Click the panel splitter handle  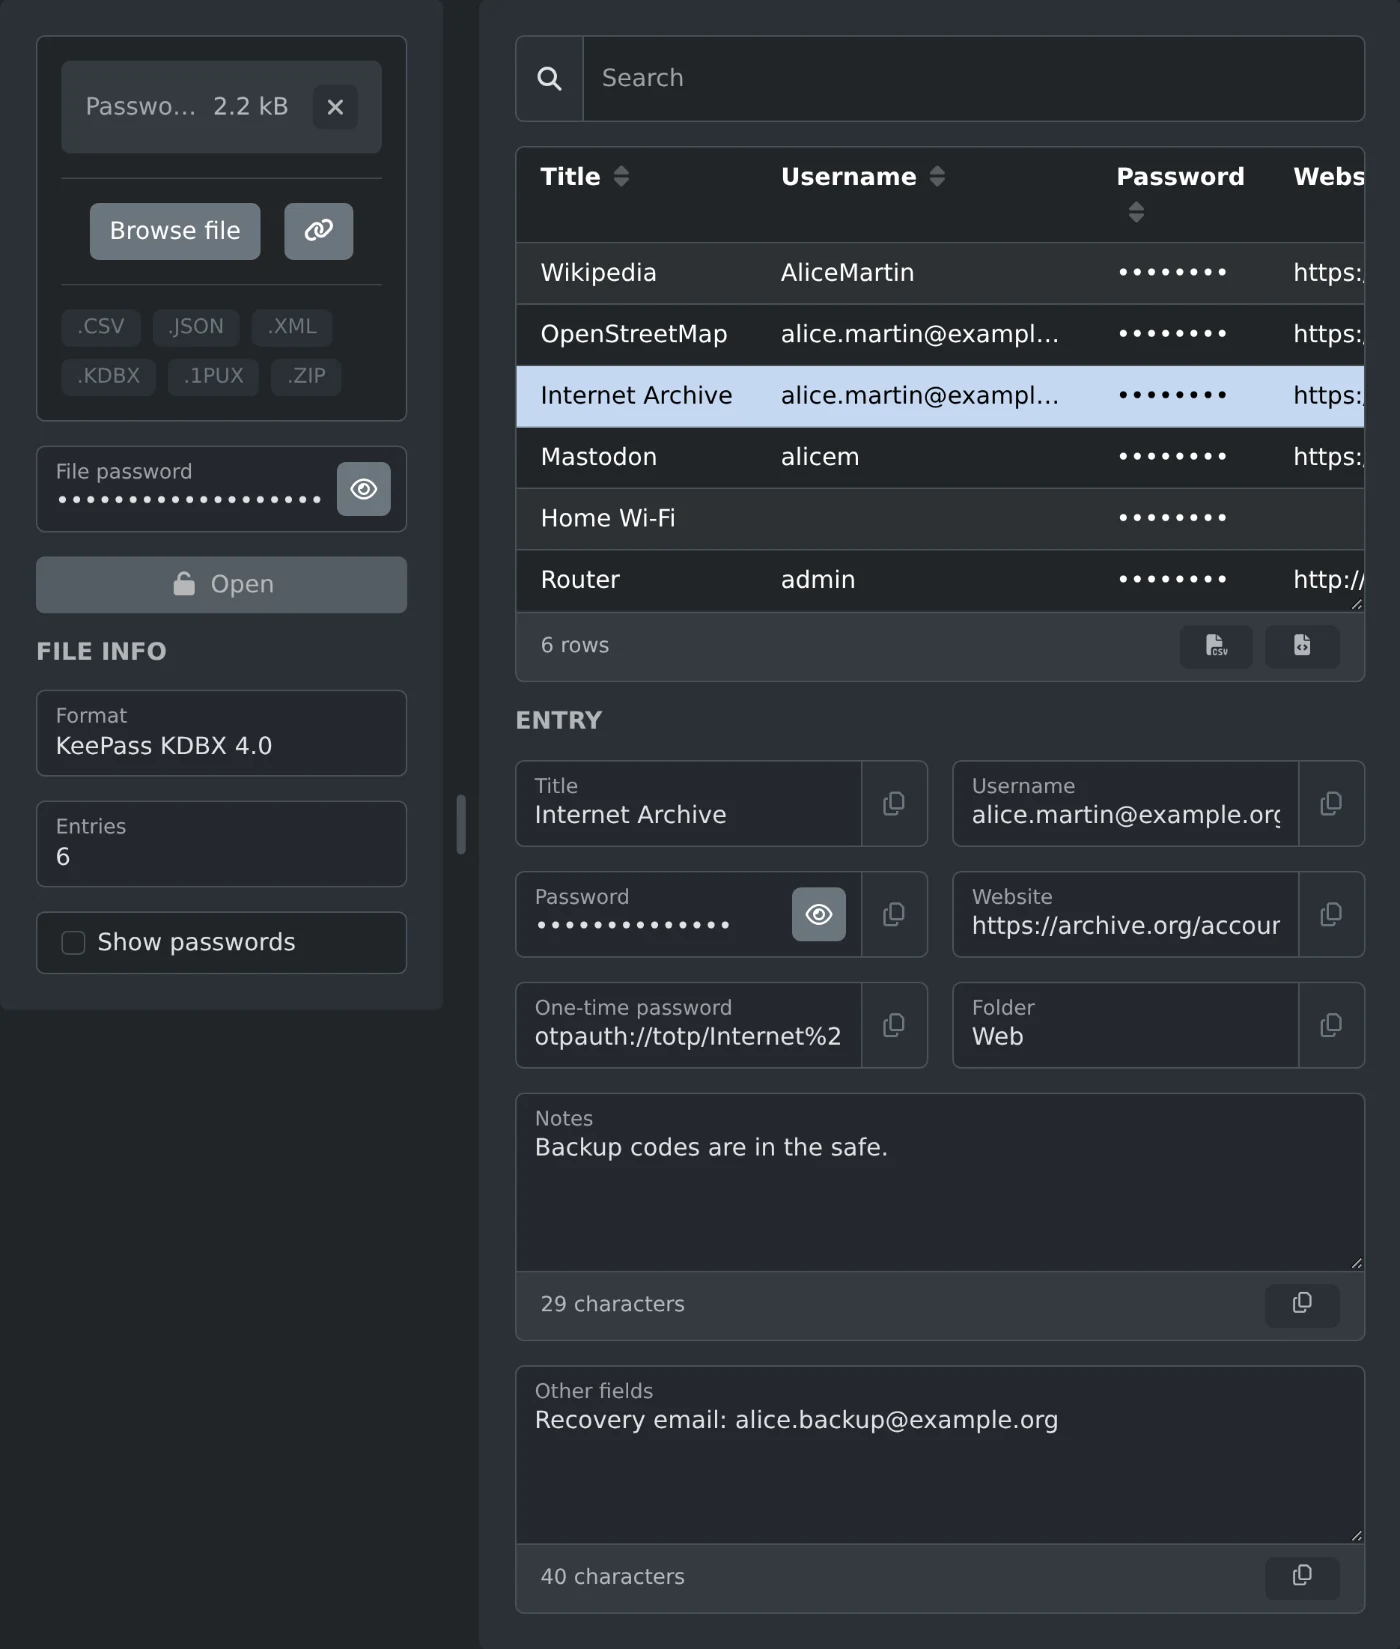coord(461,824)
